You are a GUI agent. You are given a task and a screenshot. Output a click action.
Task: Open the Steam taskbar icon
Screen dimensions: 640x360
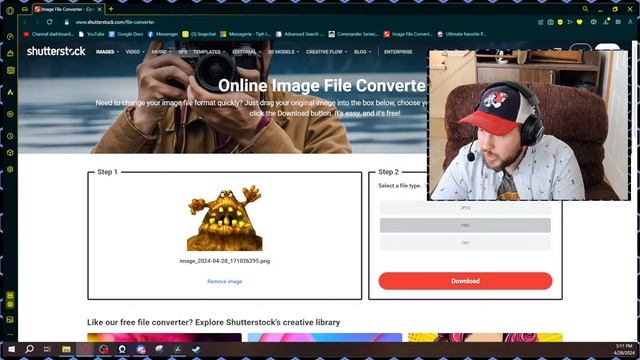pos(196,349)
